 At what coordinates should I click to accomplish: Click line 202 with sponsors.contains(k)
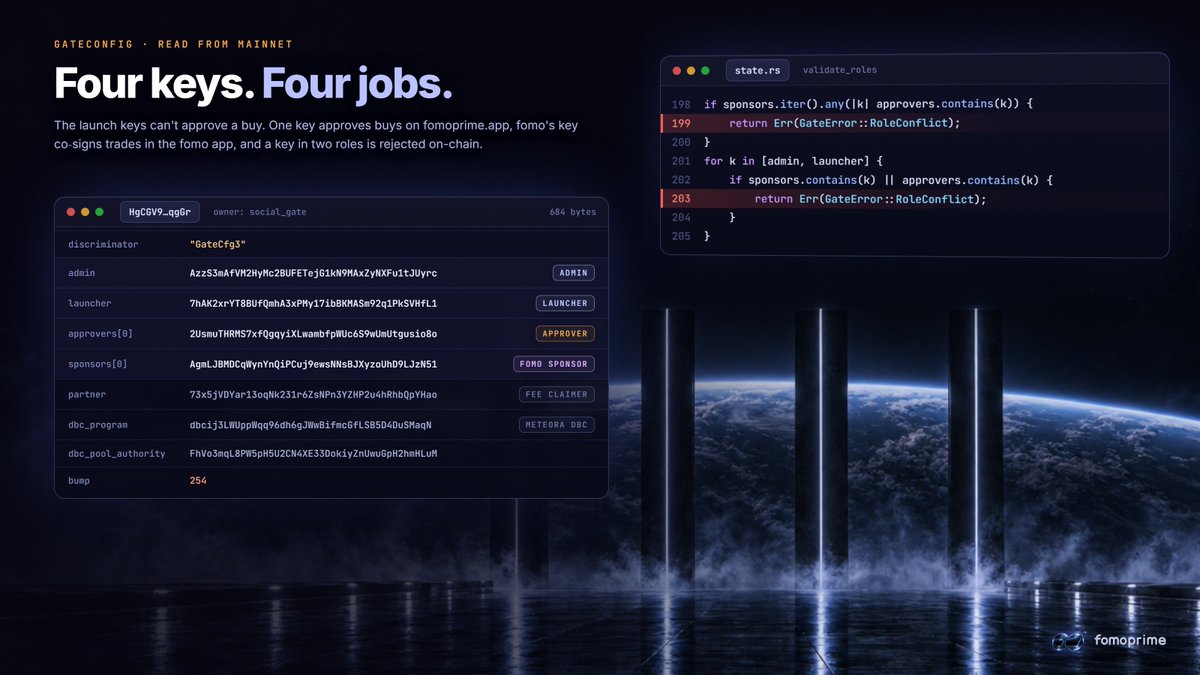891,180
